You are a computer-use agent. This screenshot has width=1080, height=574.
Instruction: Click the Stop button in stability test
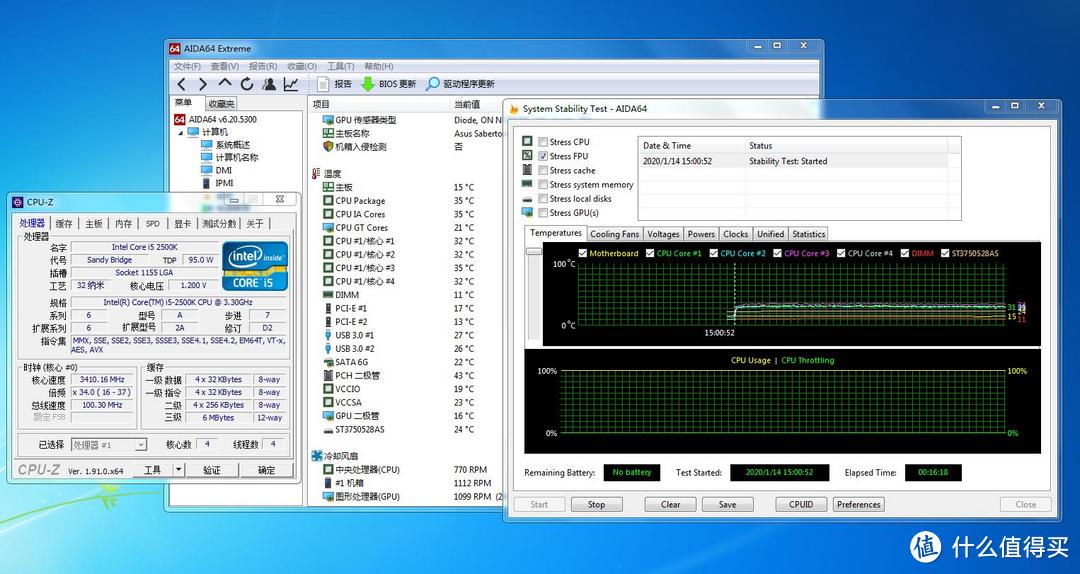(596, 504)
